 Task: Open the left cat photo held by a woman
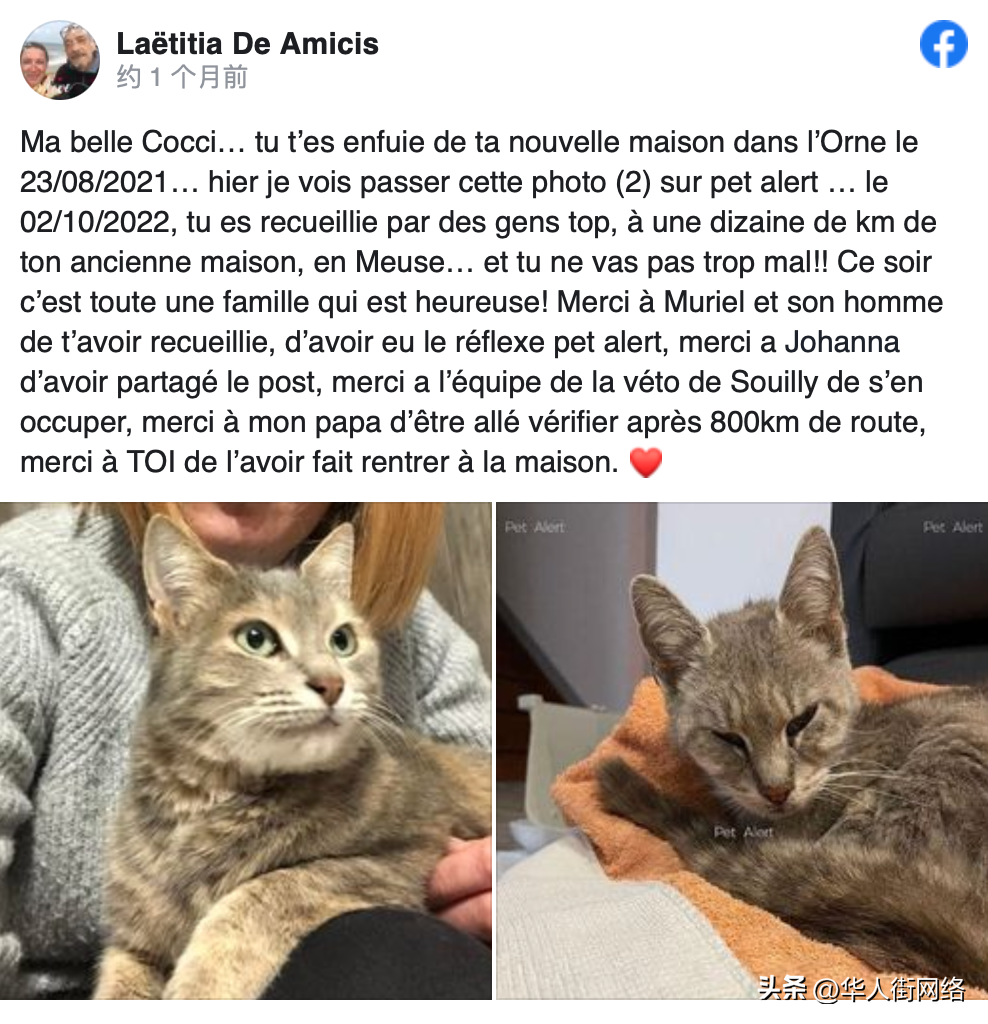point(246,750)
